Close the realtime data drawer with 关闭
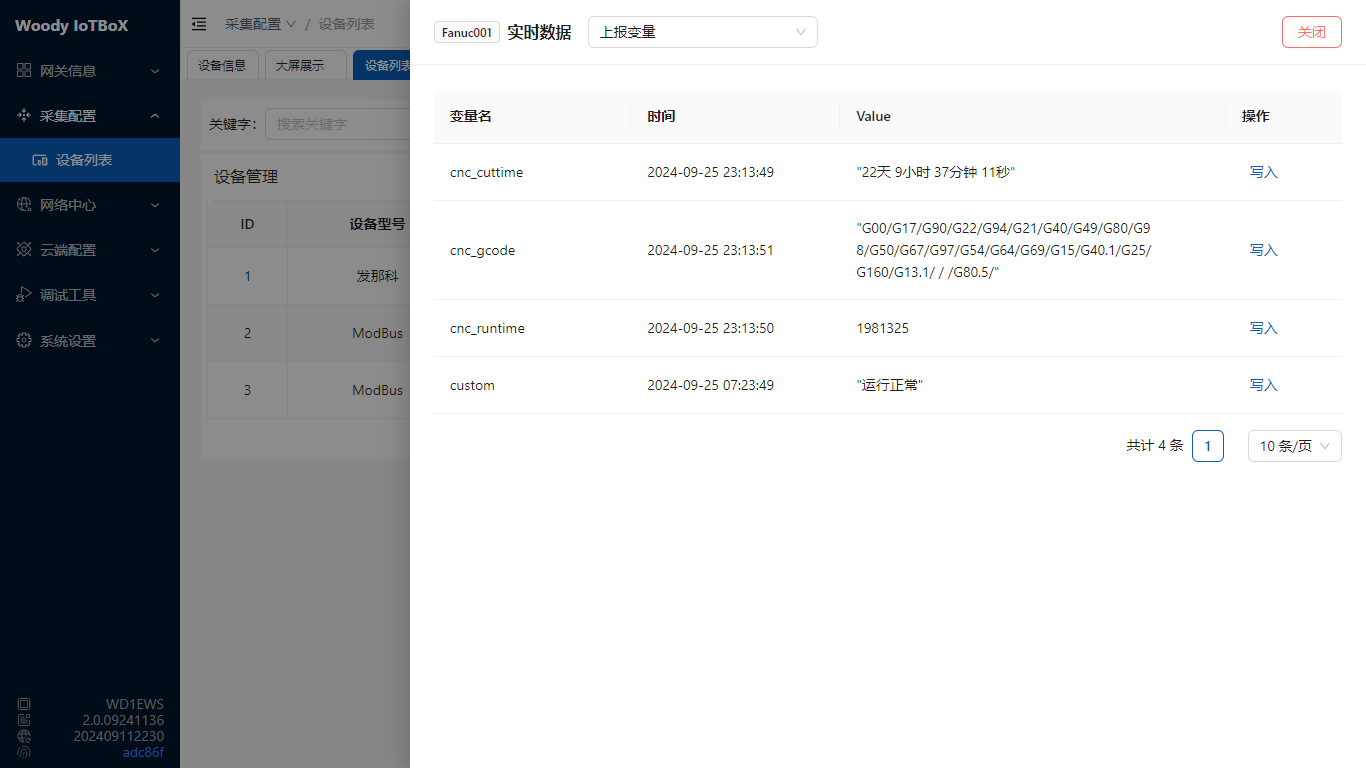Image resolution: width=1366 pixels, height=768 pixels. (1311, 32)
